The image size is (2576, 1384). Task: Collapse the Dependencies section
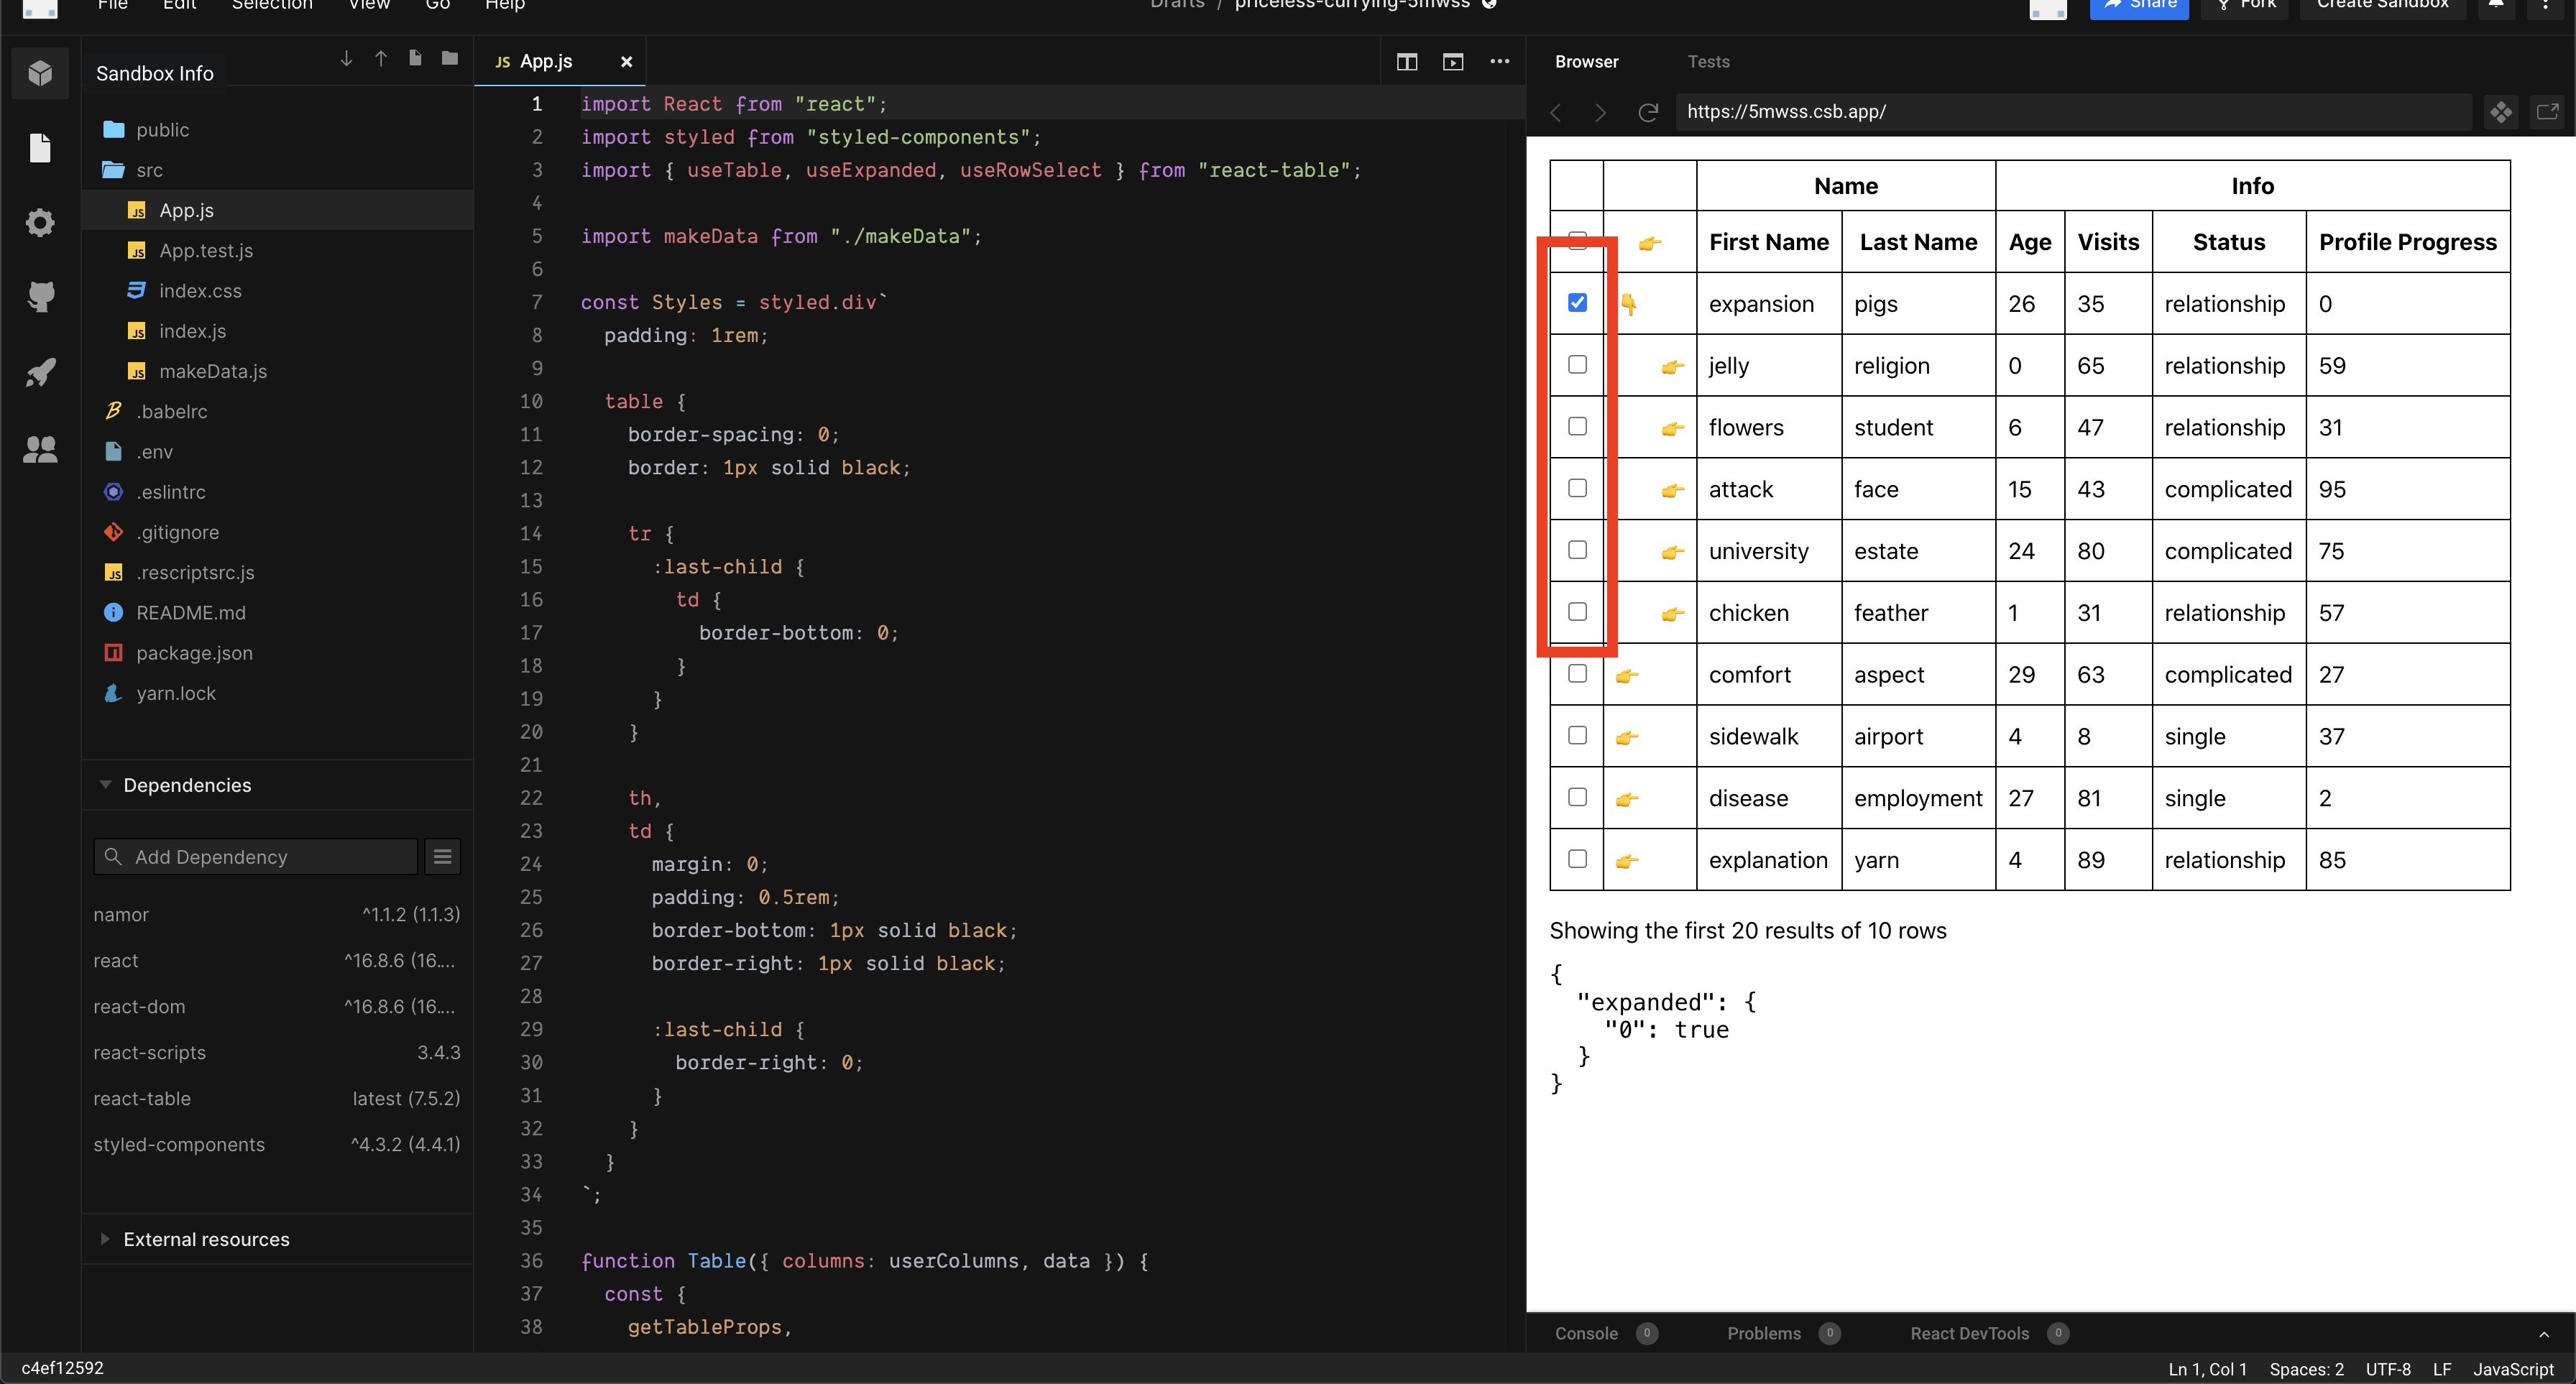tap(106, 785)
